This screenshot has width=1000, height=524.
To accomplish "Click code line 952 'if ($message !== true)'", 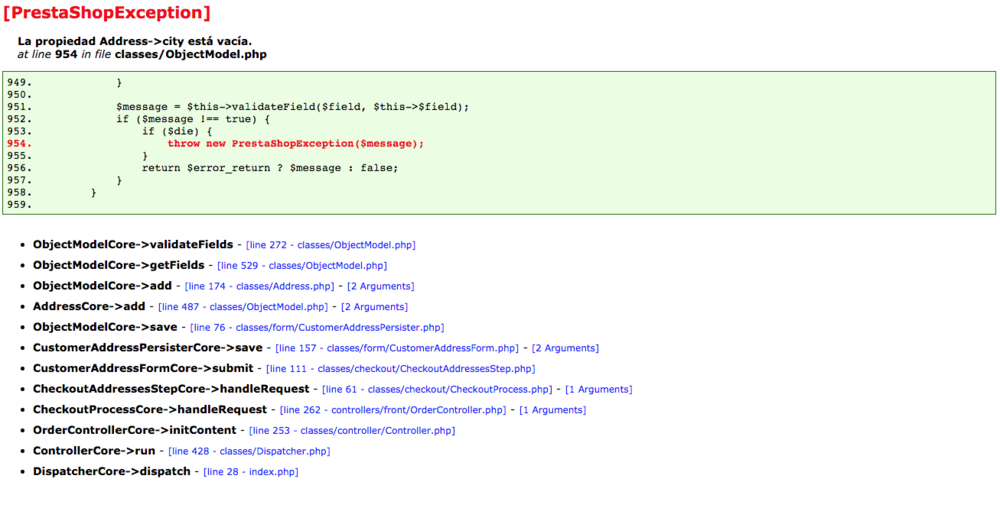I will [193, 119].
